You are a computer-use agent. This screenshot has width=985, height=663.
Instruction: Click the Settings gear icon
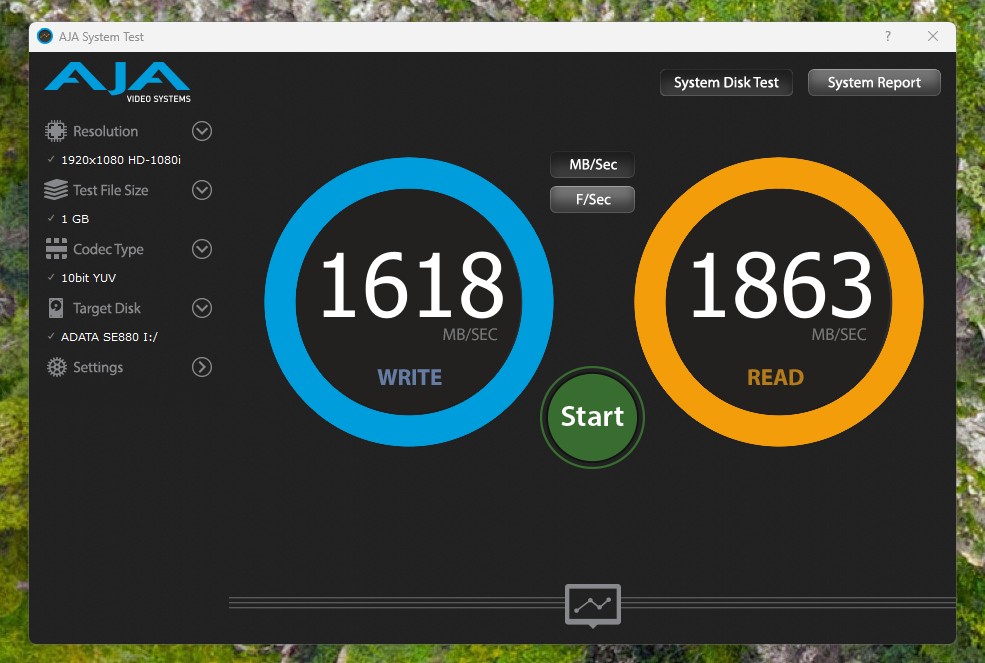click(x=56, y=367)
